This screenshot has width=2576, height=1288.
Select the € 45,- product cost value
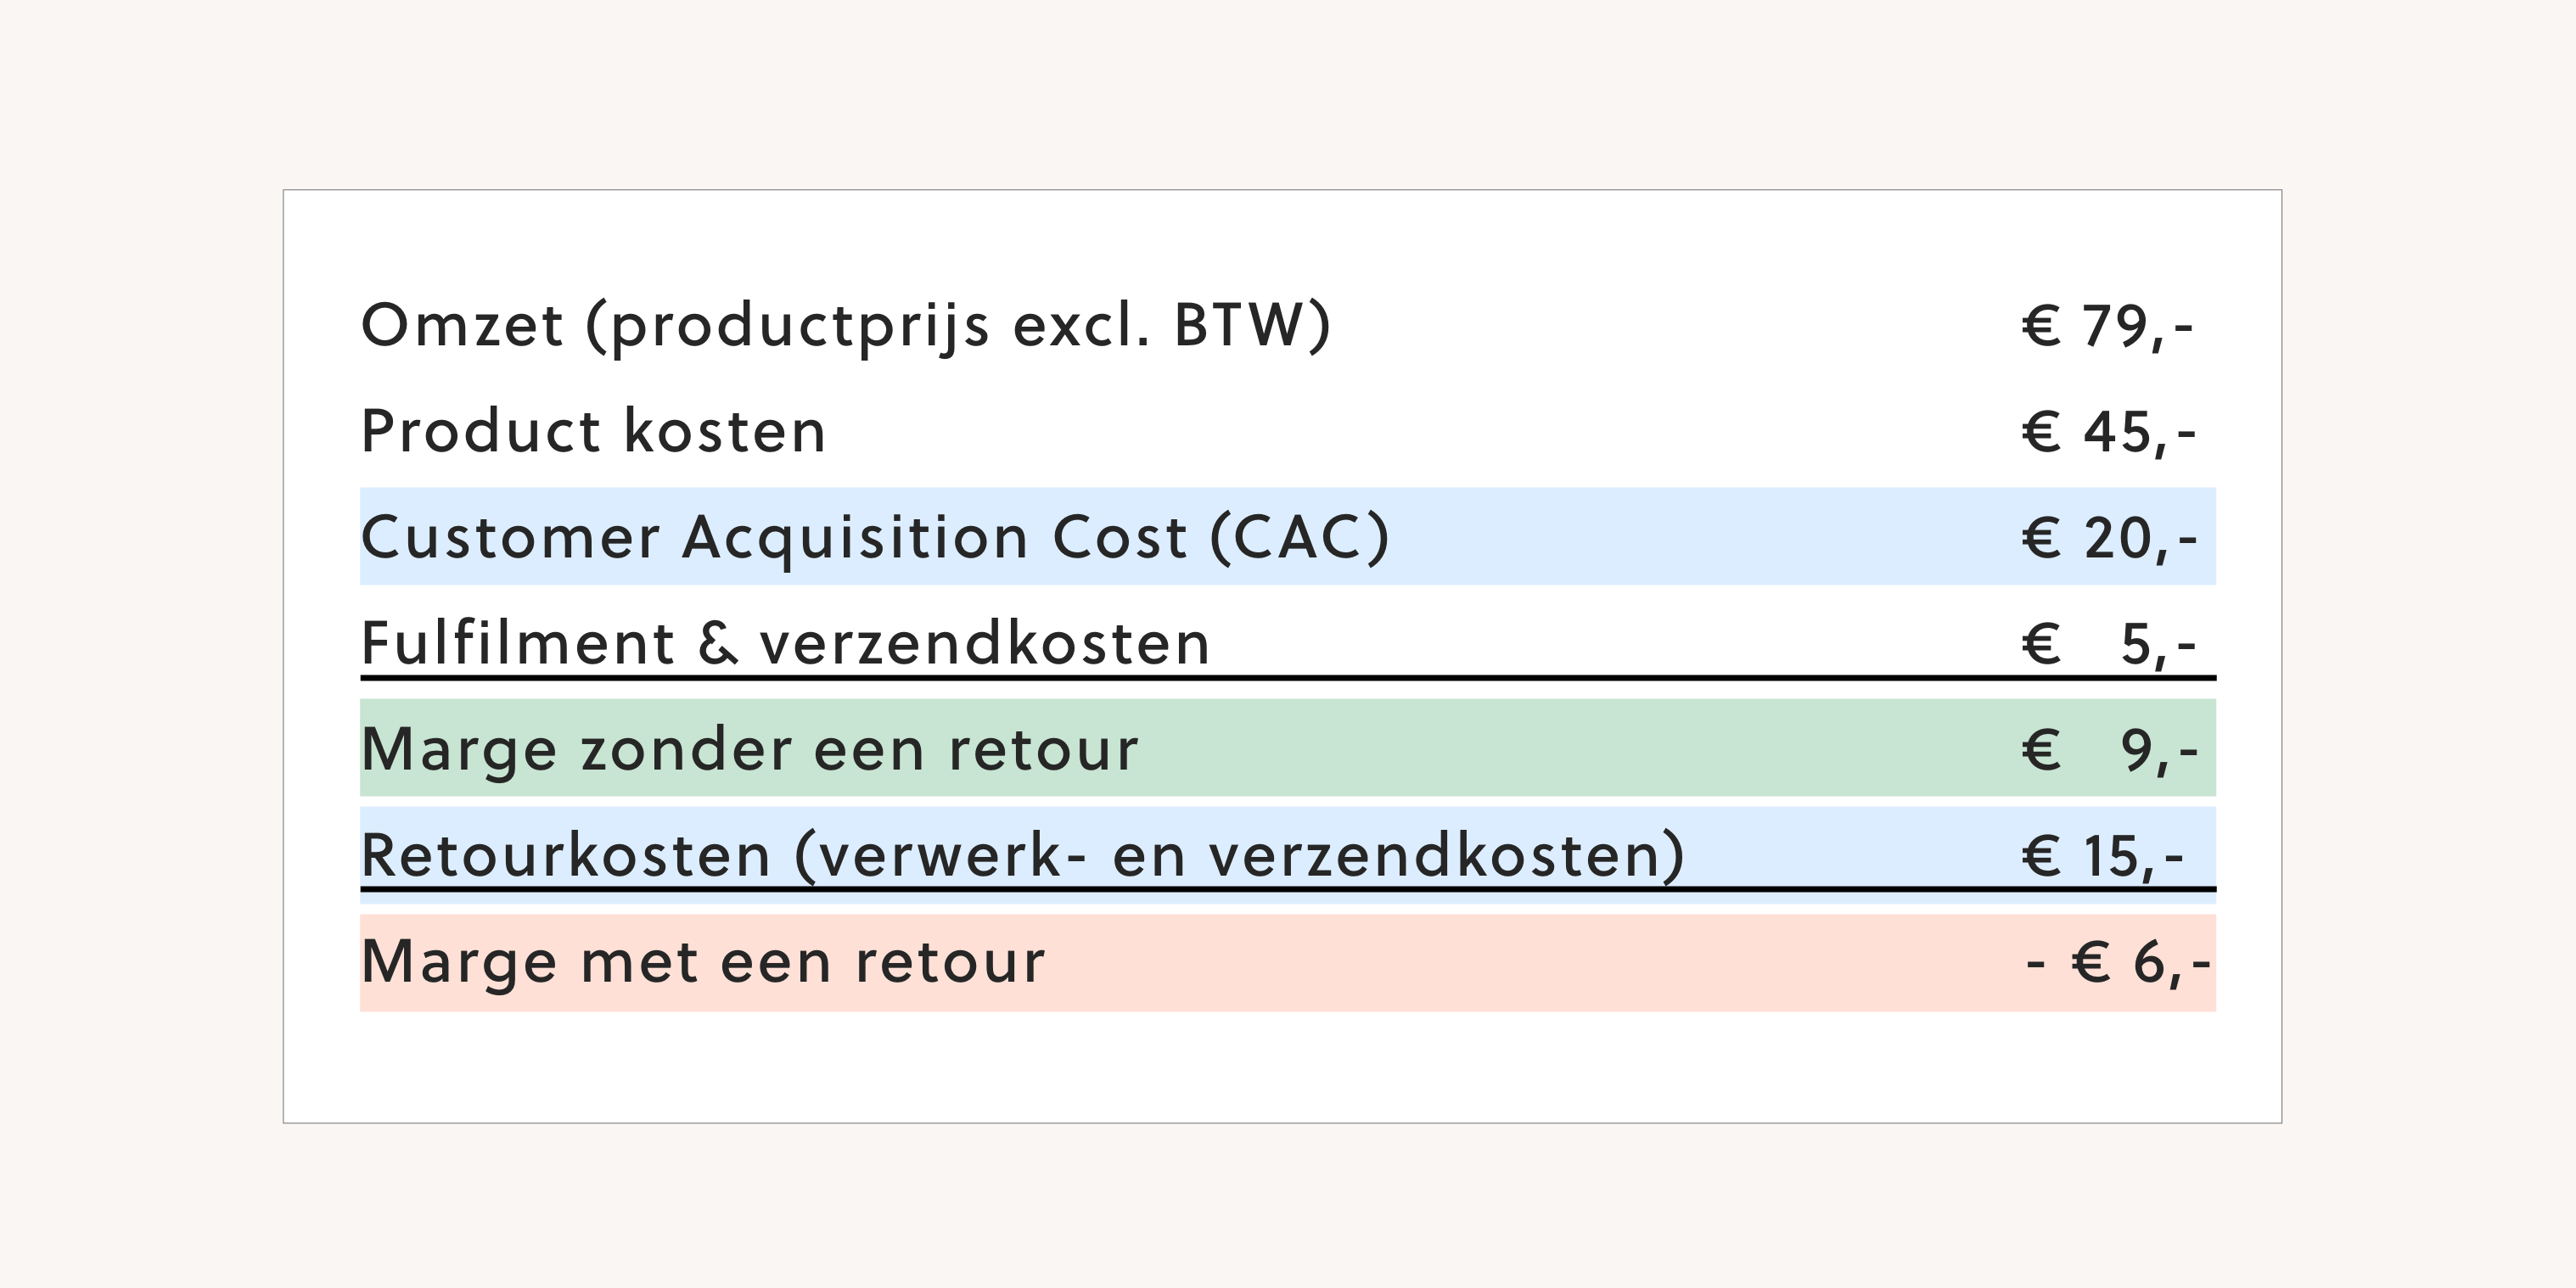click(2108, 432)
